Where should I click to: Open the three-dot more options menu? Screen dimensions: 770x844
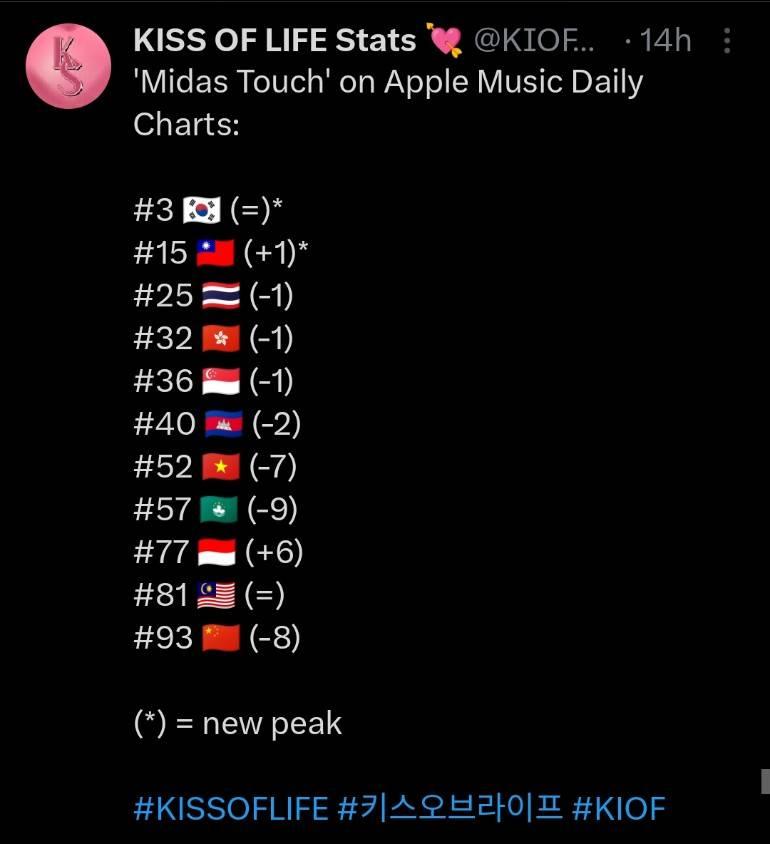click(727, 41)
